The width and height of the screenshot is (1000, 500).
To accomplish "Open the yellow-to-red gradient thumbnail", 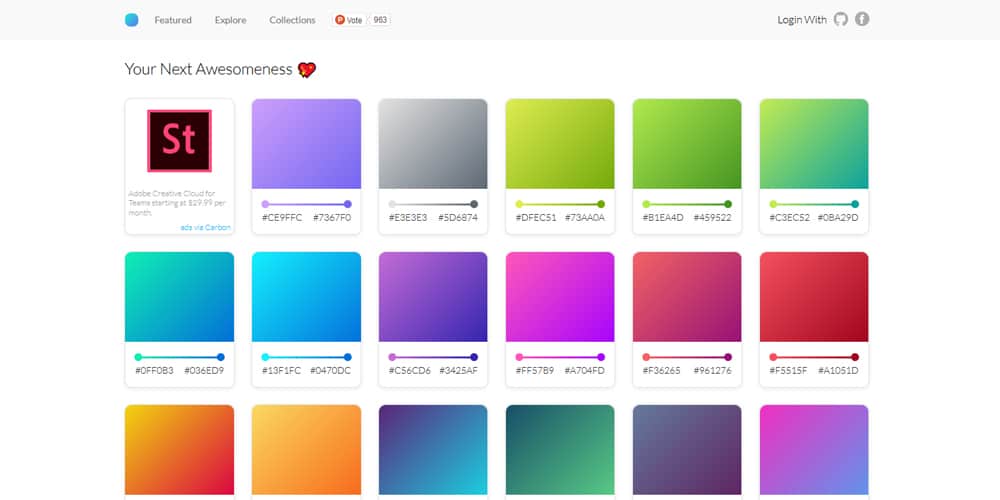I will pos(180,450).
